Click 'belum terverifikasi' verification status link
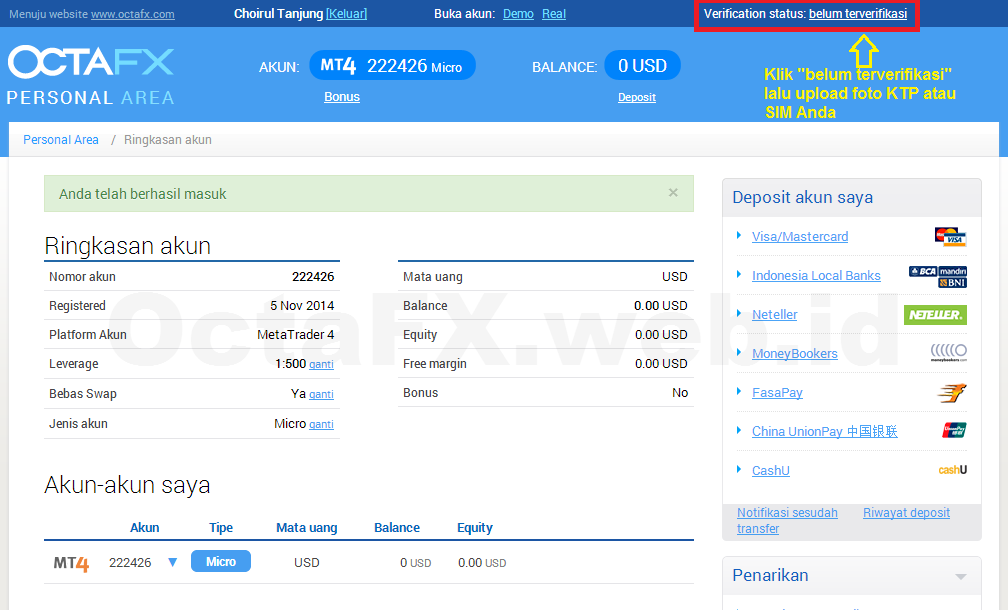 (858, 13)
